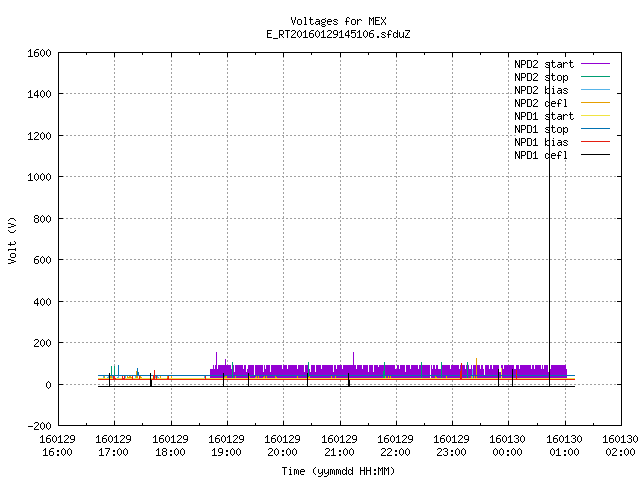640x480 pixels.
Task: Click the 1600 y-axis tick label
Action: 39,53
